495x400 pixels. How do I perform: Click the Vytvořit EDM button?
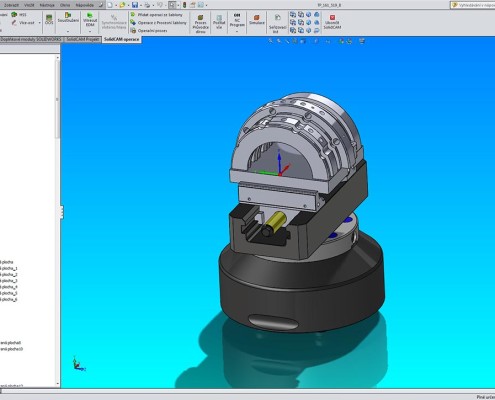pyautogui.click(x=90, y=19)
